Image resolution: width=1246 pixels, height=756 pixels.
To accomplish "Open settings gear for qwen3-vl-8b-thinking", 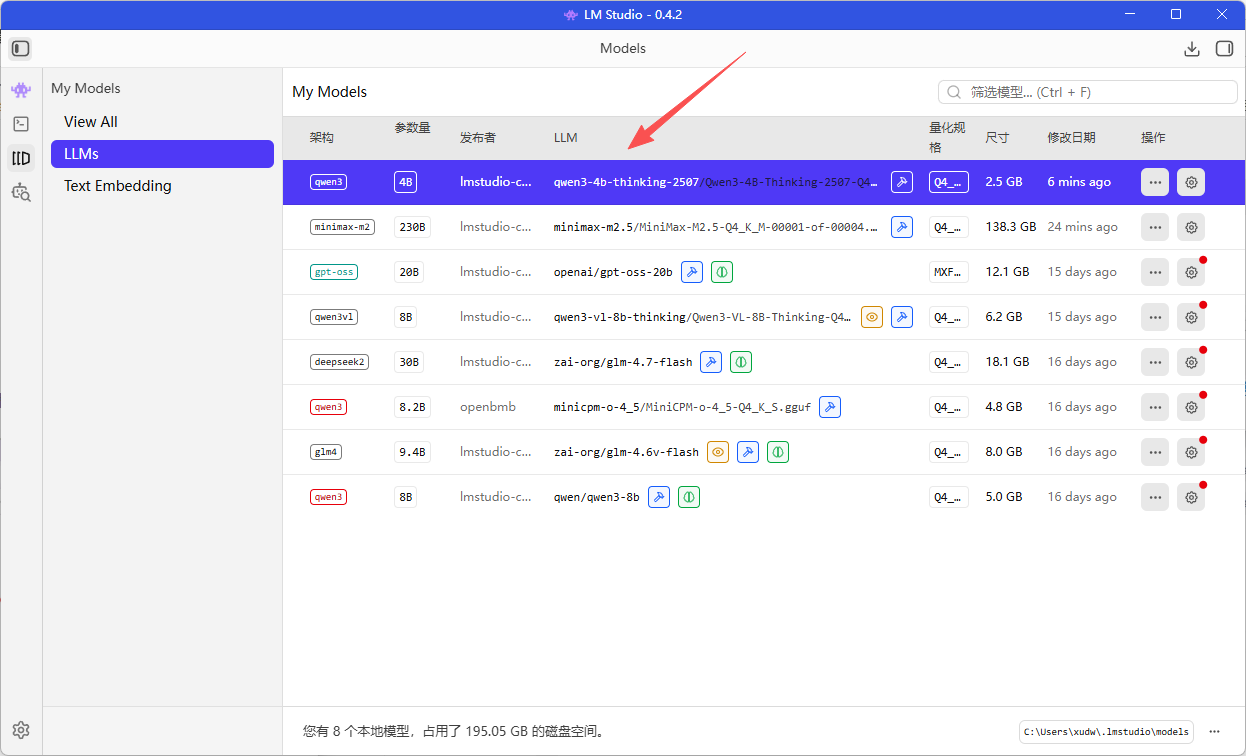I will 1191,317.
